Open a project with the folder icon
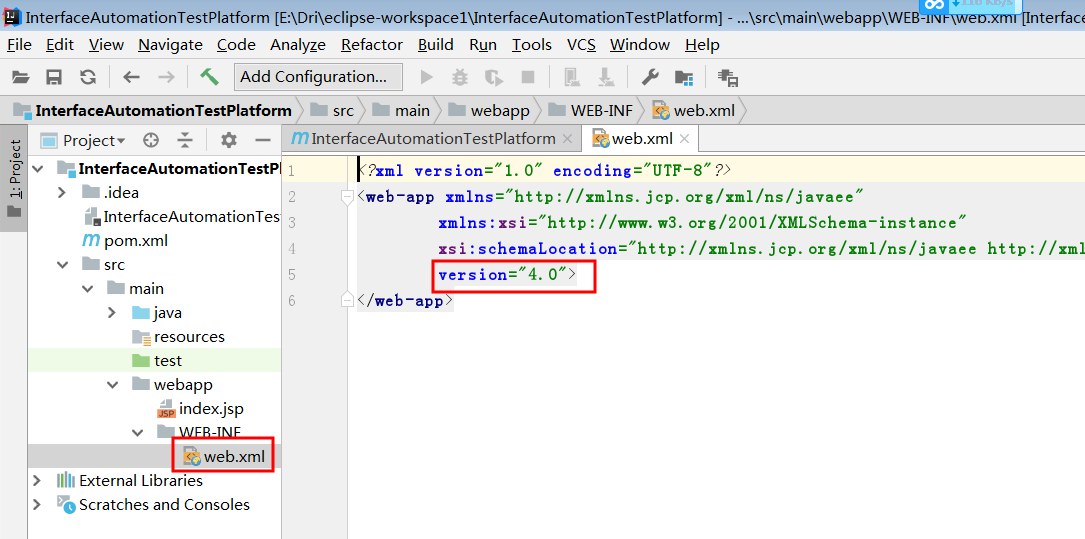This screenshot has width=1085, height=539. (21, 77)
